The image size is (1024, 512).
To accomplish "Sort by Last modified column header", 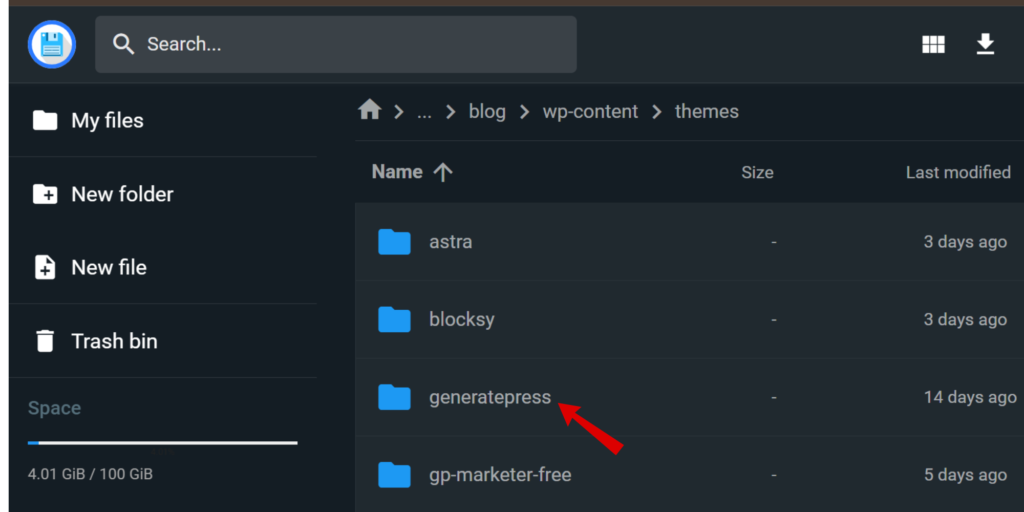I will click(x=958, y=172).
